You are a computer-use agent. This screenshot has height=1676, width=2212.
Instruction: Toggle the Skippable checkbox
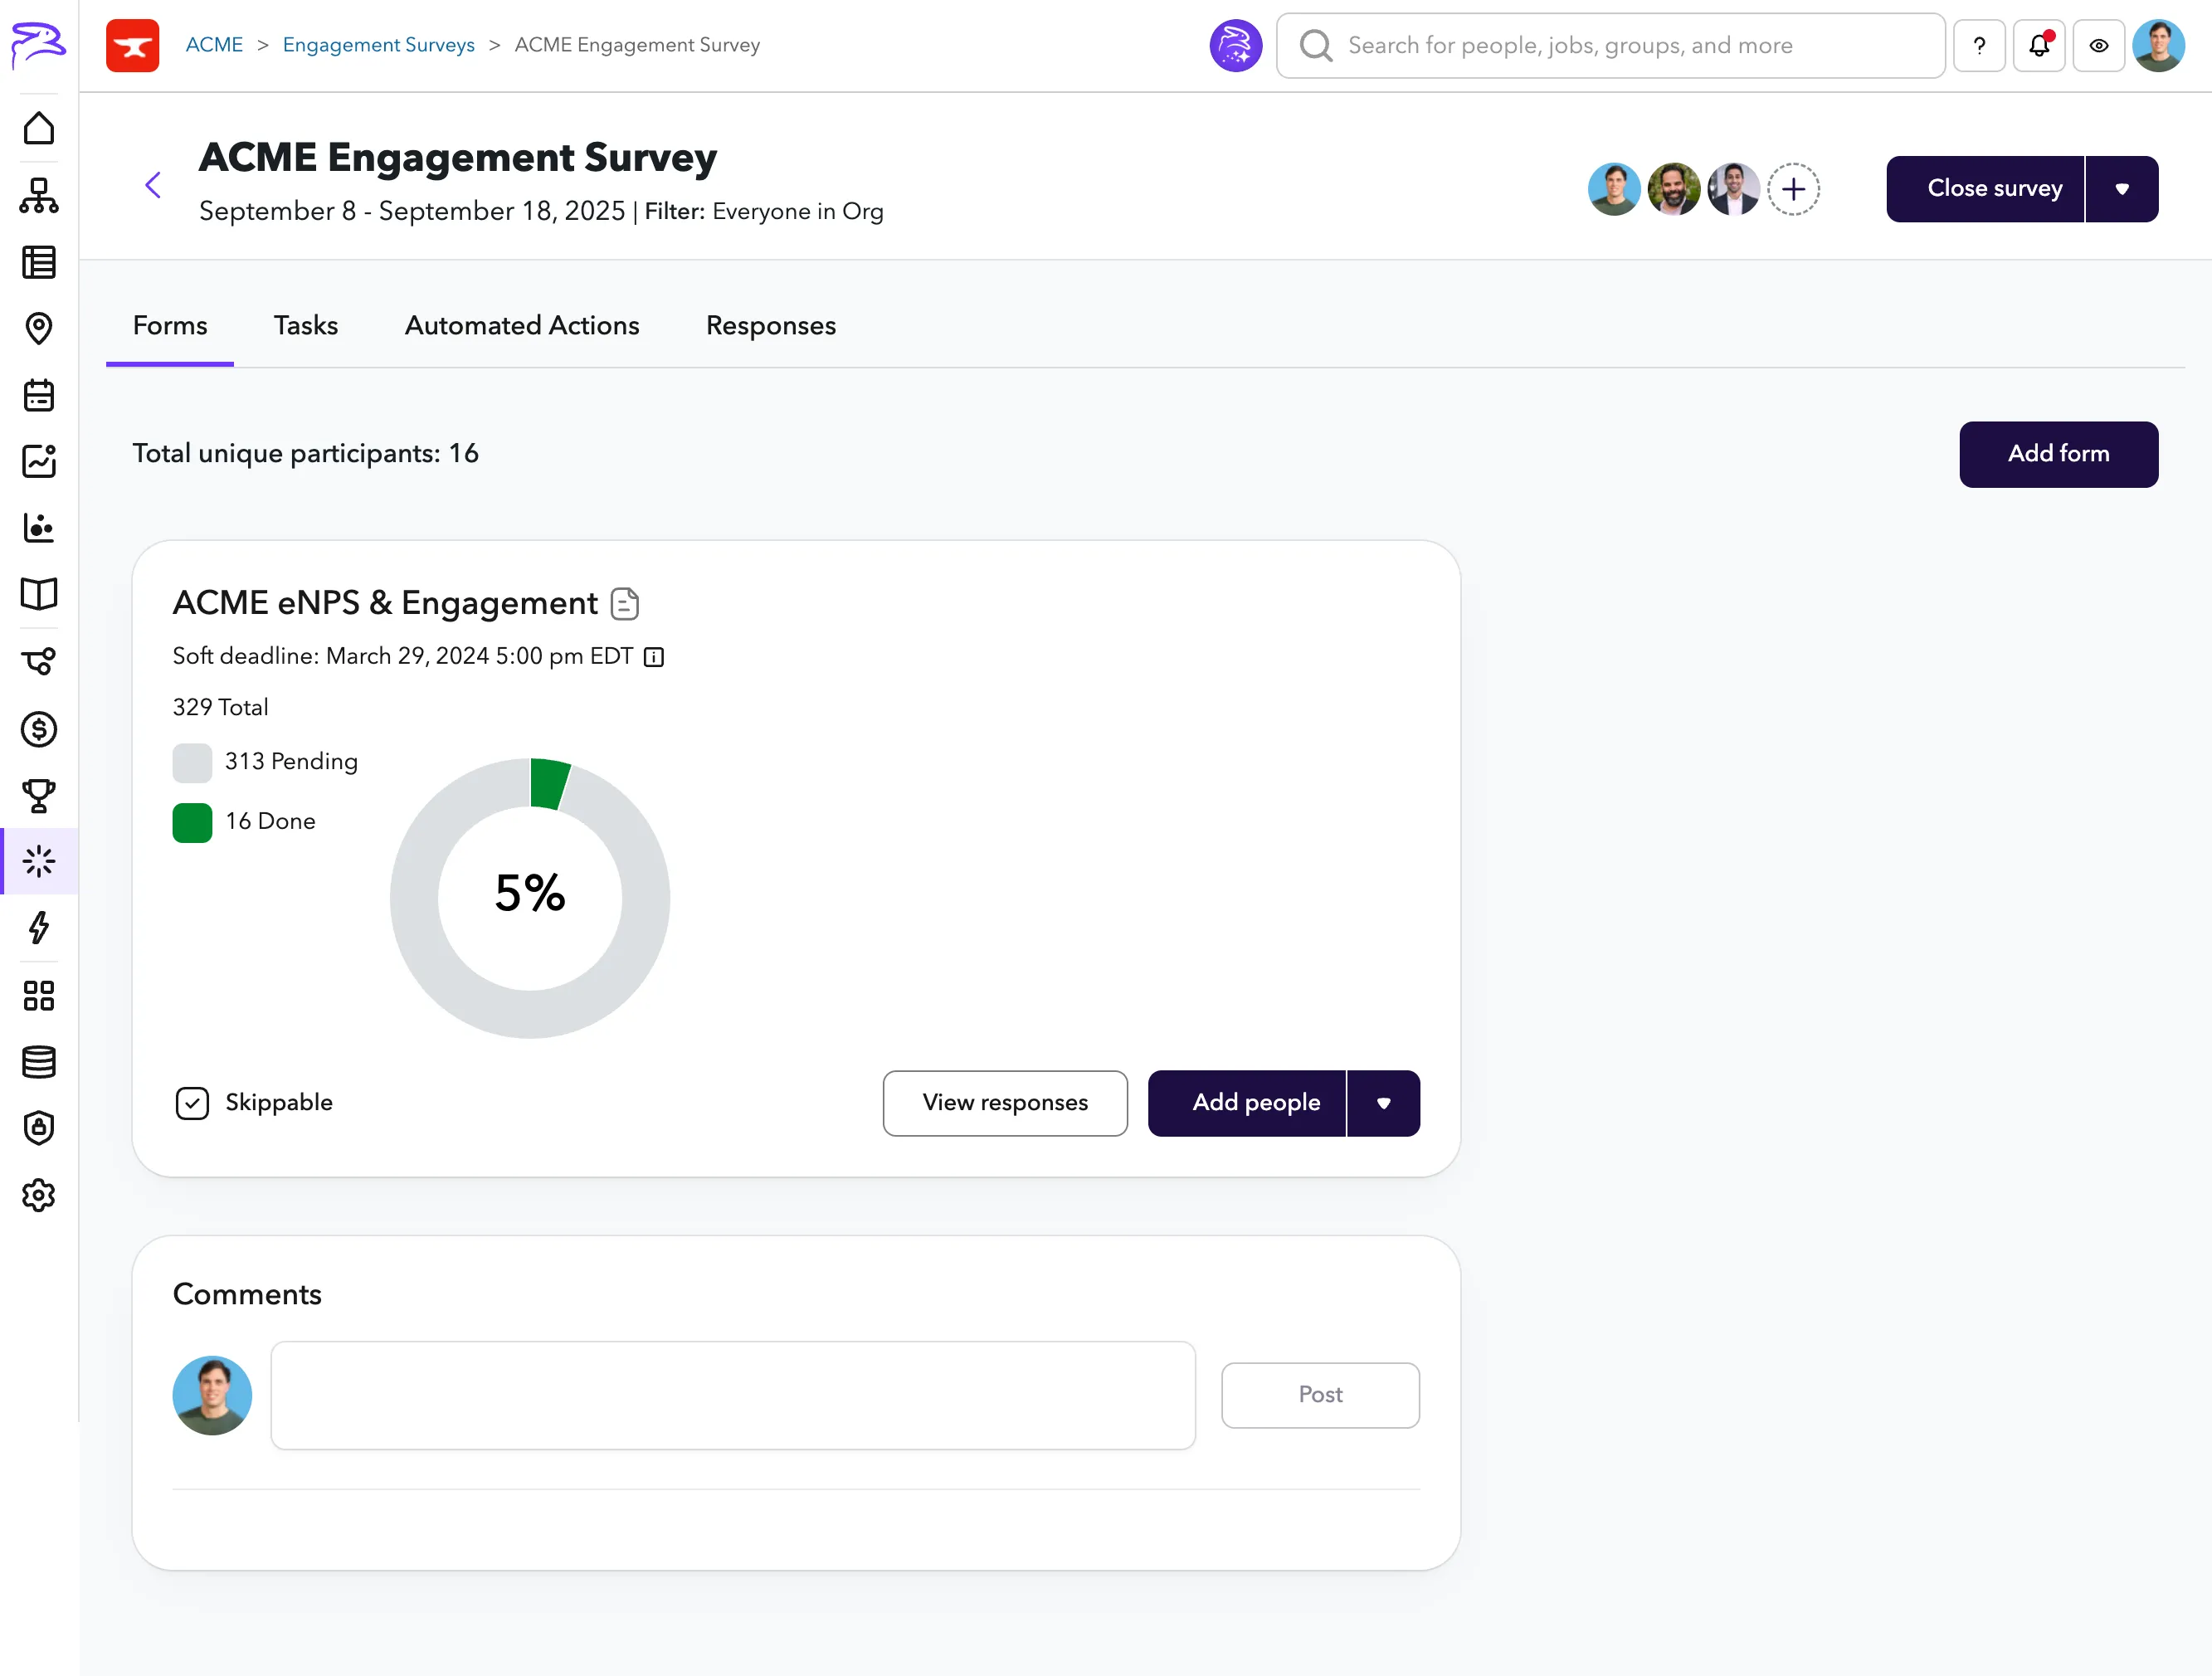tap(192, 1103)
